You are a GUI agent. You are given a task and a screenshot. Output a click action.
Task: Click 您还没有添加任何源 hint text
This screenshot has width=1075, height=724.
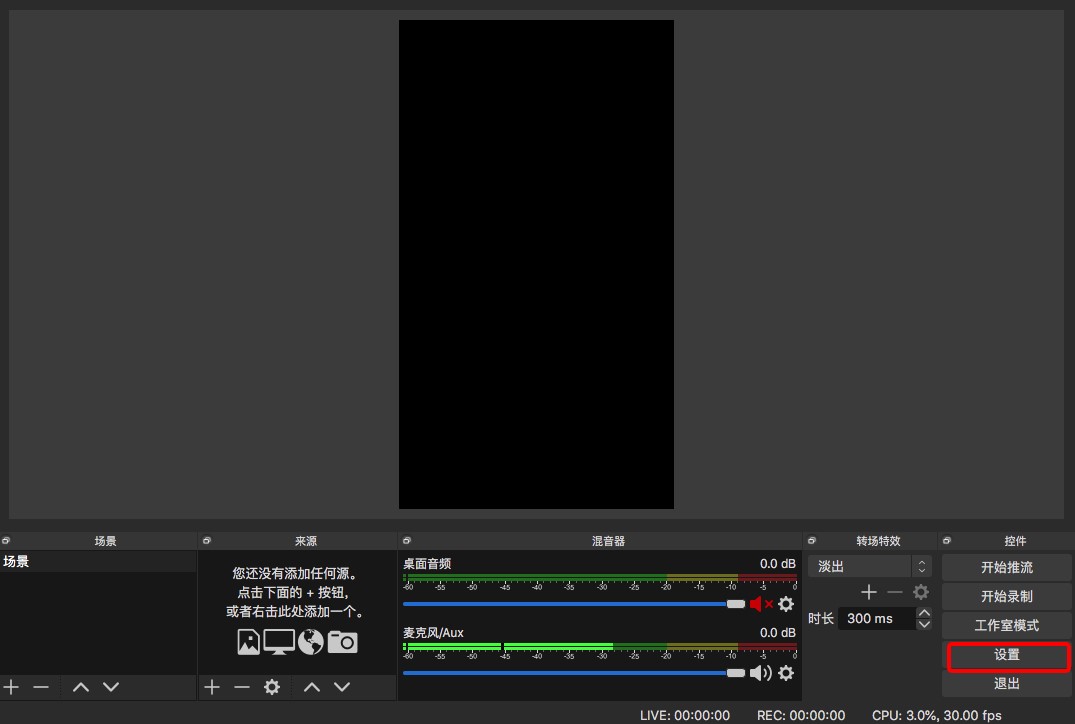(x=294, y=573)
